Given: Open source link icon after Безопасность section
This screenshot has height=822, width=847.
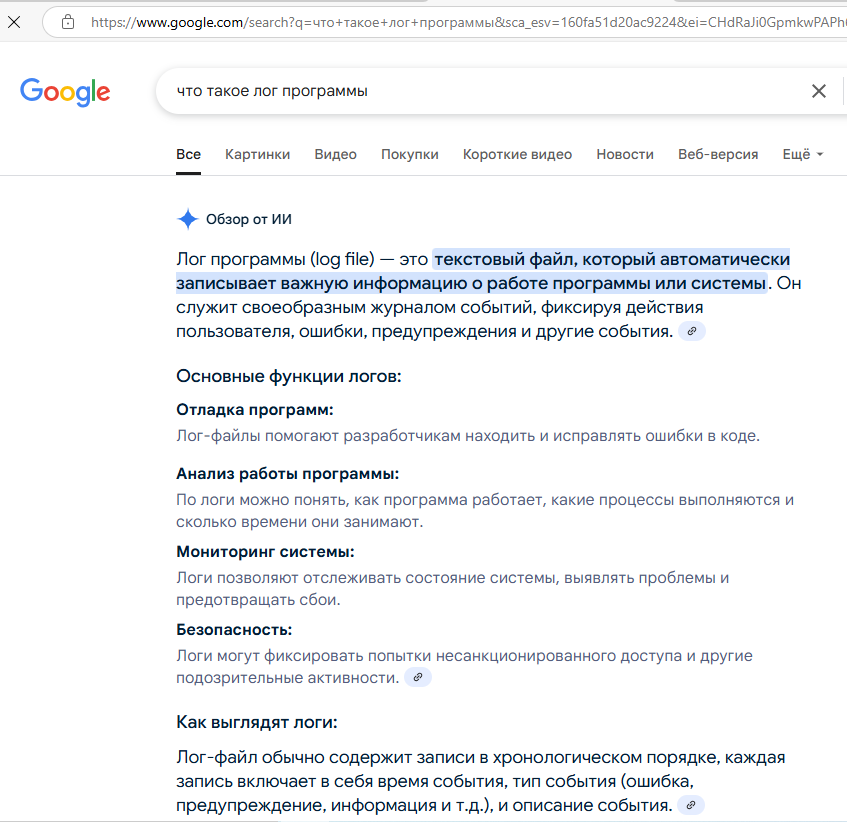Looking at the screenshot, I should click(x=418, y=677).
